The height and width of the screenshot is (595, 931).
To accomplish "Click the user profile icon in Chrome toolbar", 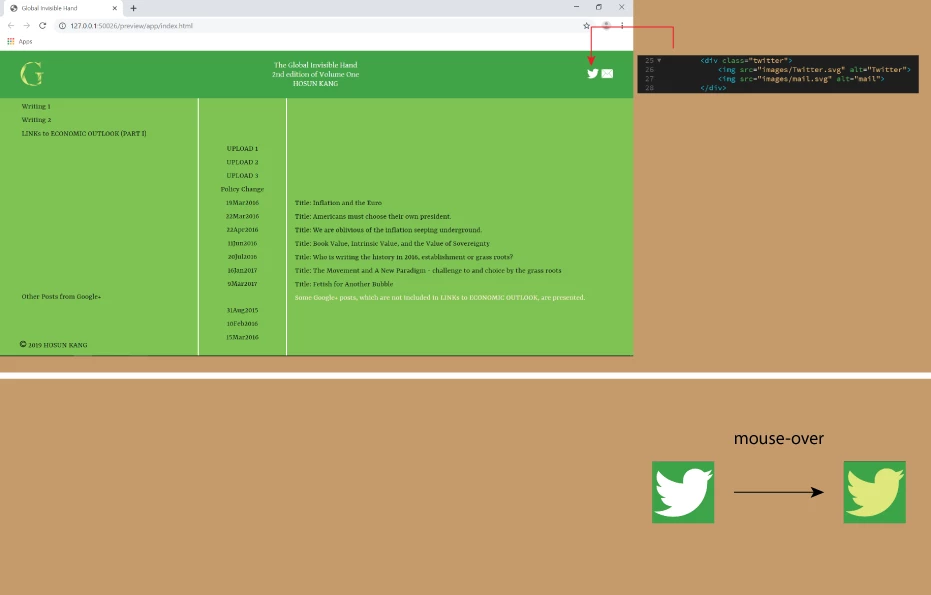I will tap(606, 26).
